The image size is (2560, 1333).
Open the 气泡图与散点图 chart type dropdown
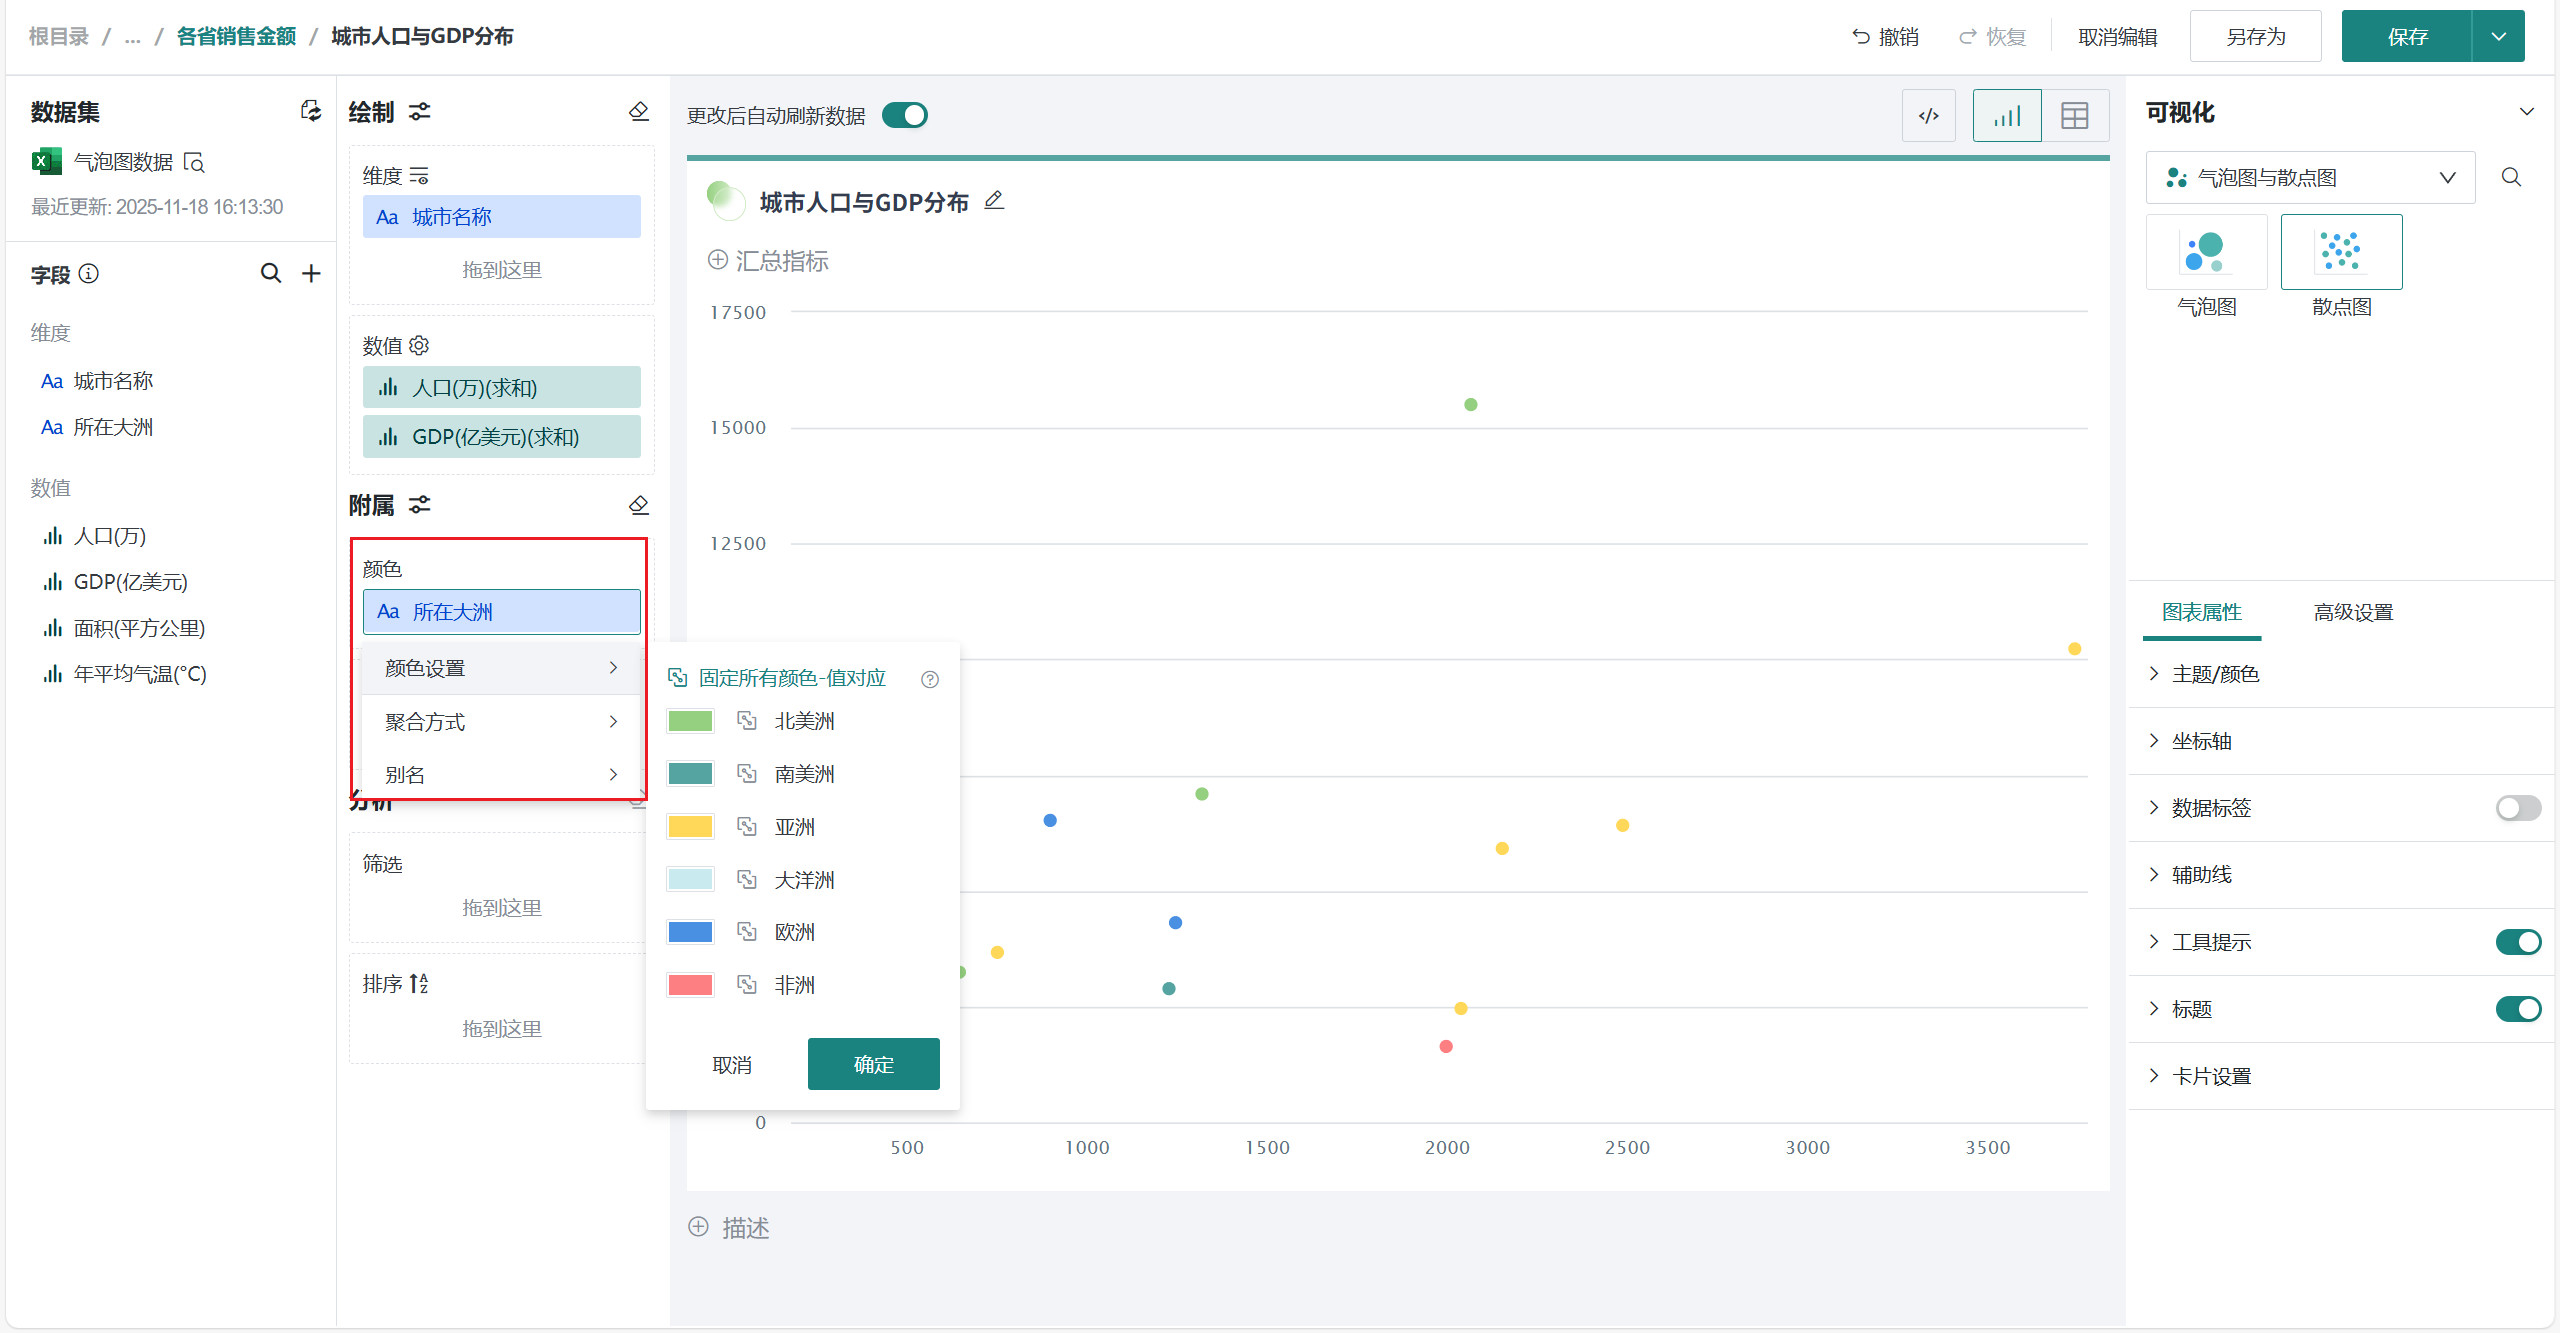pyautogui.click(x=2310, y=178)
